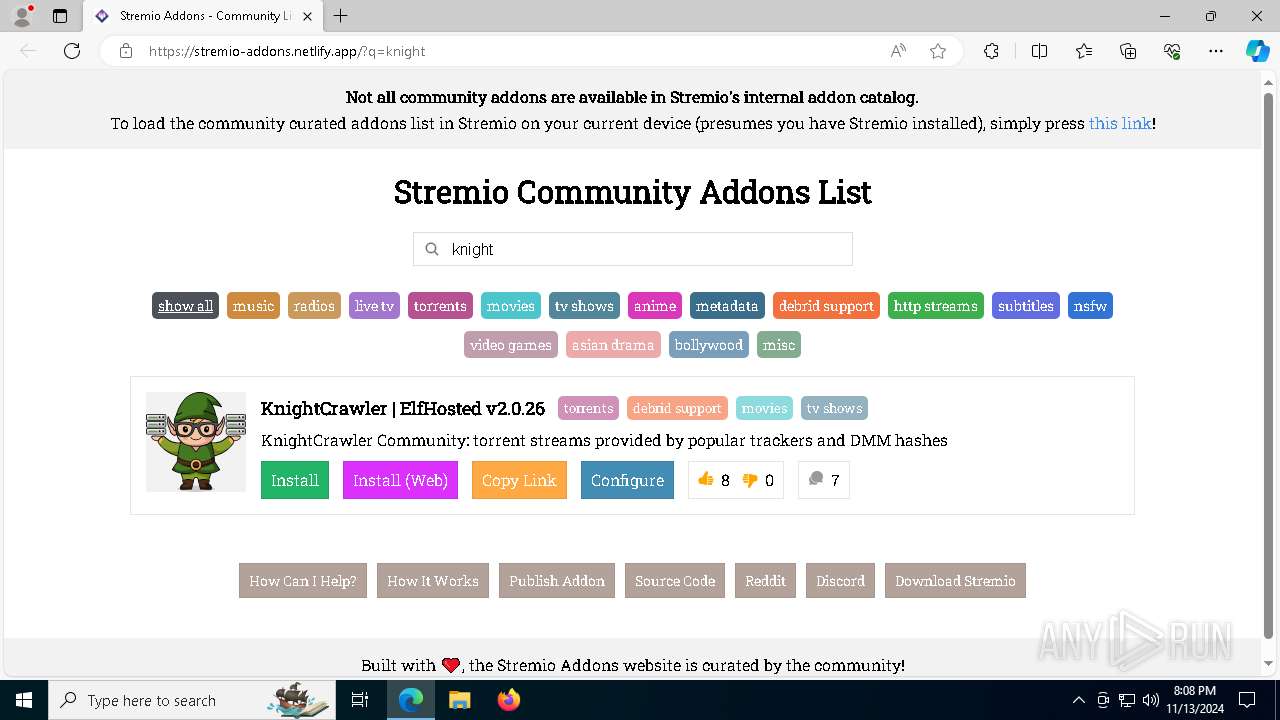Screen dimensions: 1280x720
Task: Open the Source Code link
Action: 675,581
